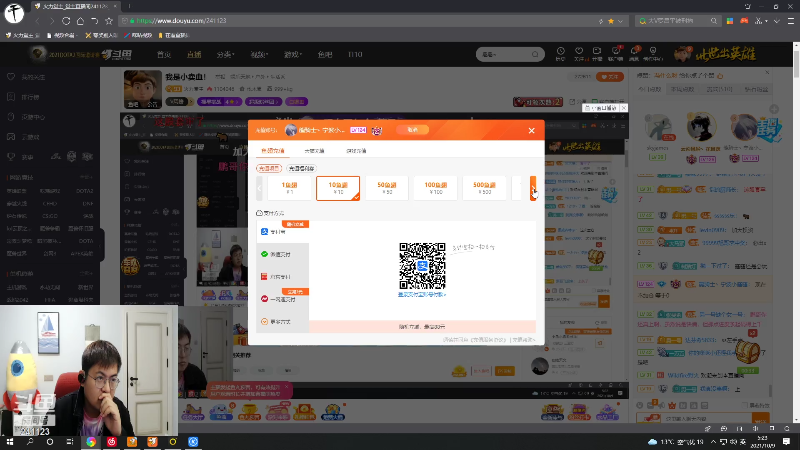Open the game controller extension icon

coord(744,21)
